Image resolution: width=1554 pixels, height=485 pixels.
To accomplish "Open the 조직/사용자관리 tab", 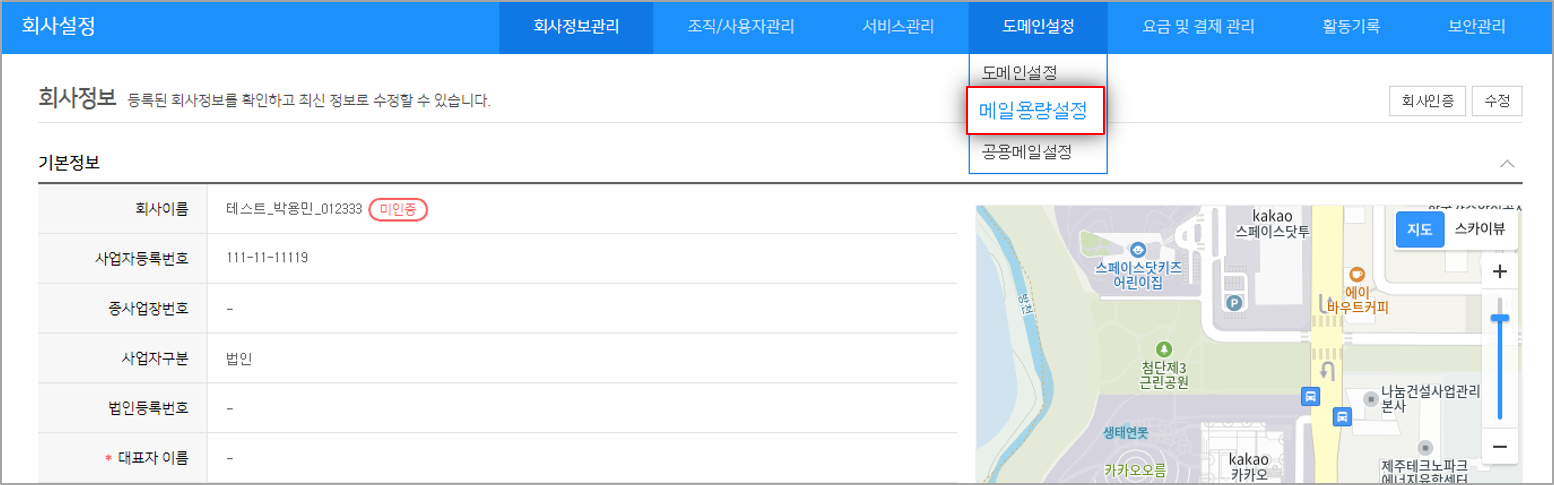I will click(x=741, y=27).
